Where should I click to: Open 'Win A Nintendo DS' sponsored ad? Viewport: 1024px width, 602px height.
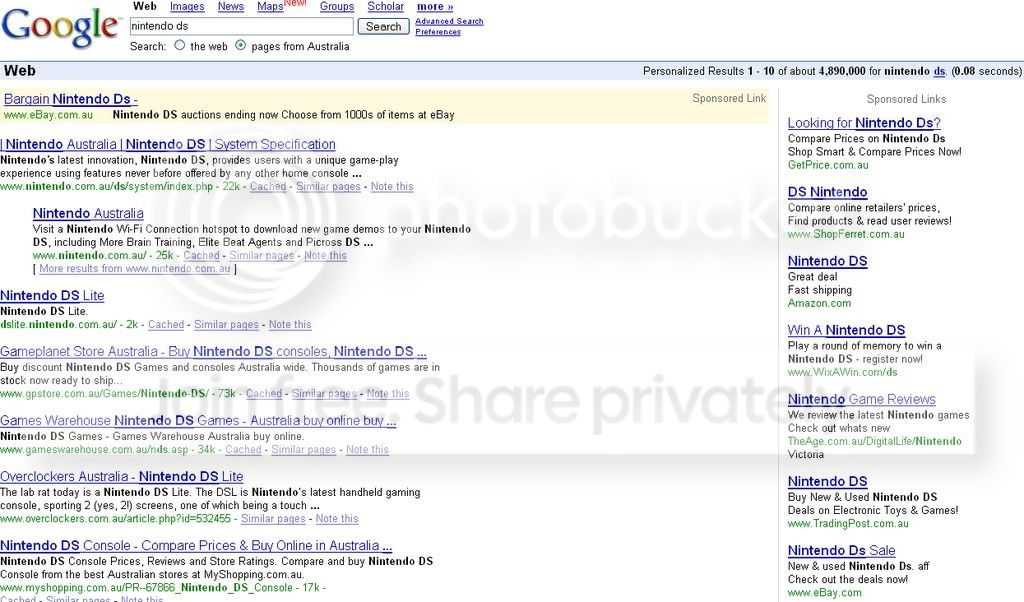click(x=846, y=331)
